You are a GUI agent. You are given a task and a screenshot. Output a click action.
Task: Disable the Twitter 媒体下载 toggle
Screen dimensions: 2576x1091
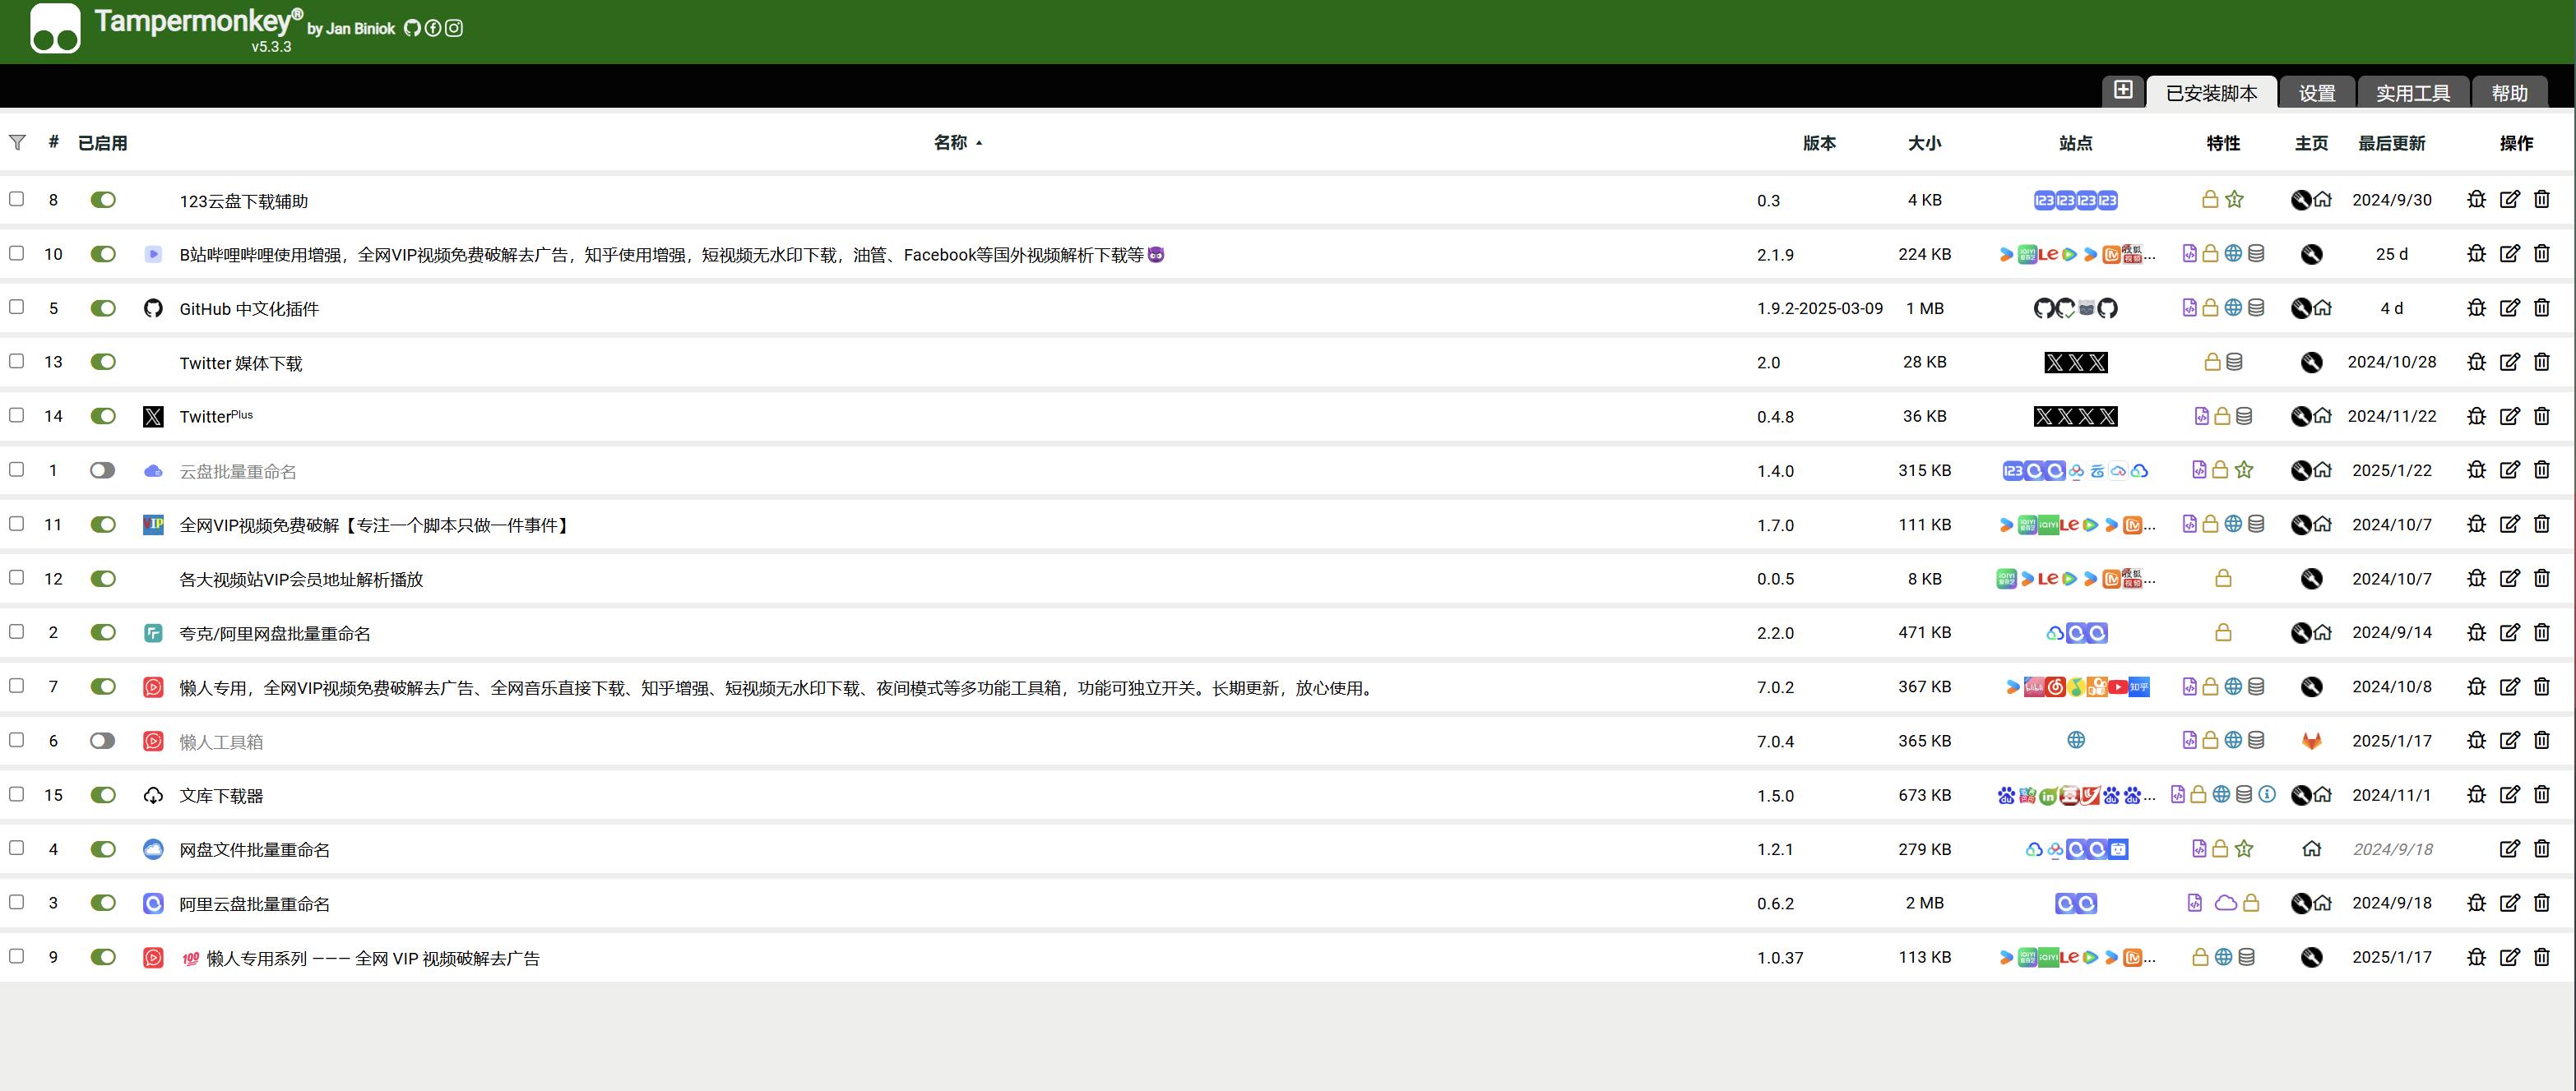click(x=103, y=362)
